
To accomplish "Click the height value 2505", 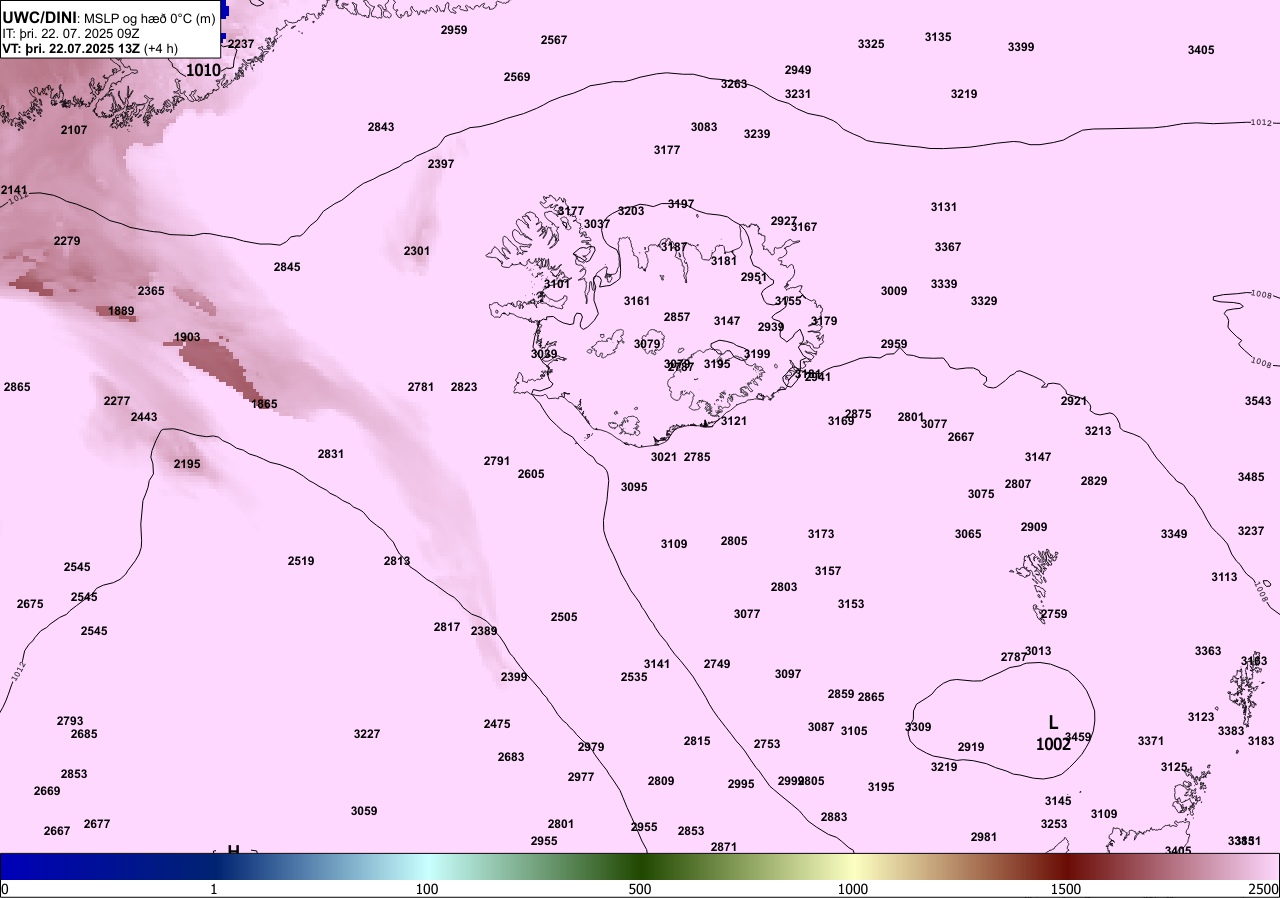I will click(x=564, y=617).
